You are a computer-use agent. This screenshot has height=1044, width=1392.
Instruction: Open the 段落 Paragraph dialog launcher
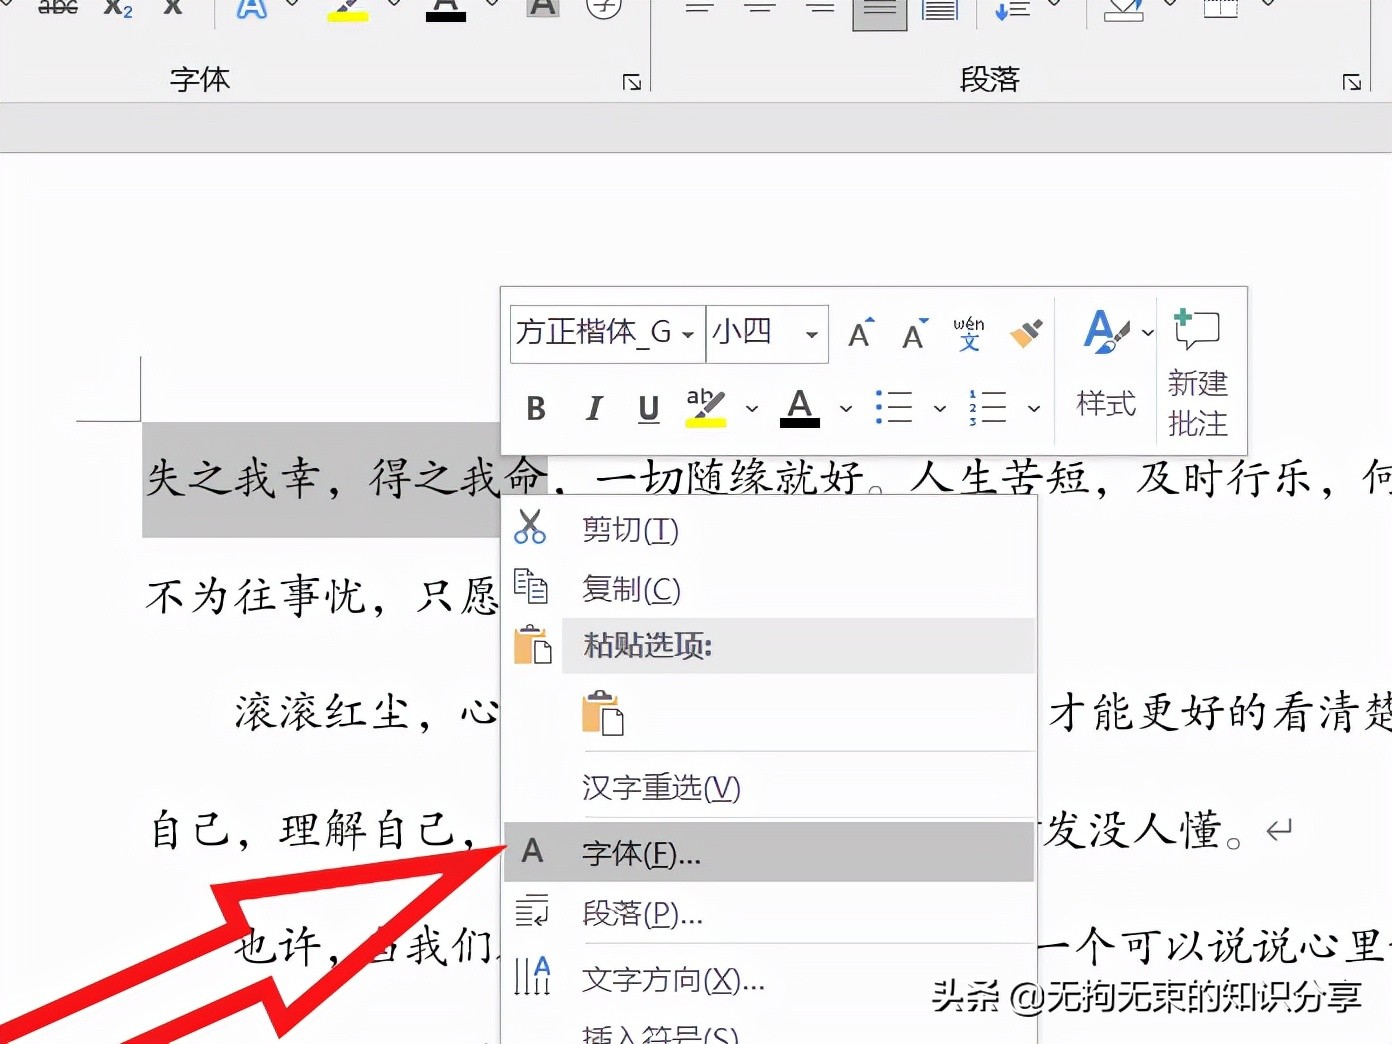click(x=1351, y=81)
